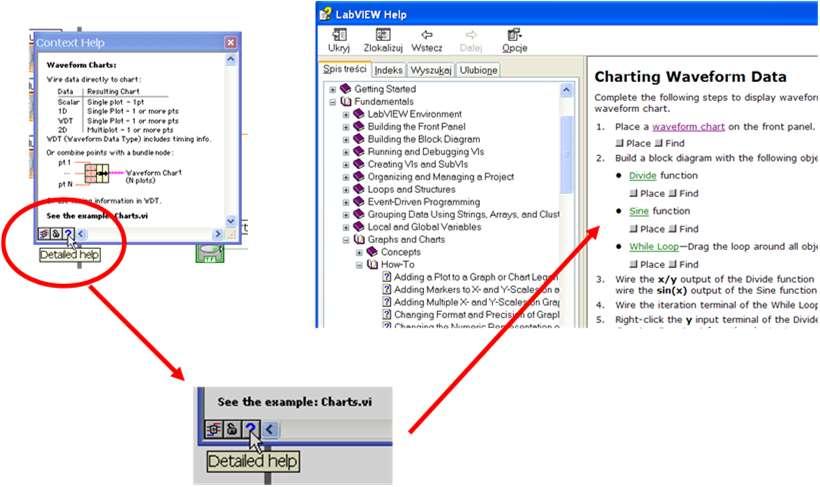Click scroll-right arrow in small Context Help window
820x487 pixels.
click(218, 234)
